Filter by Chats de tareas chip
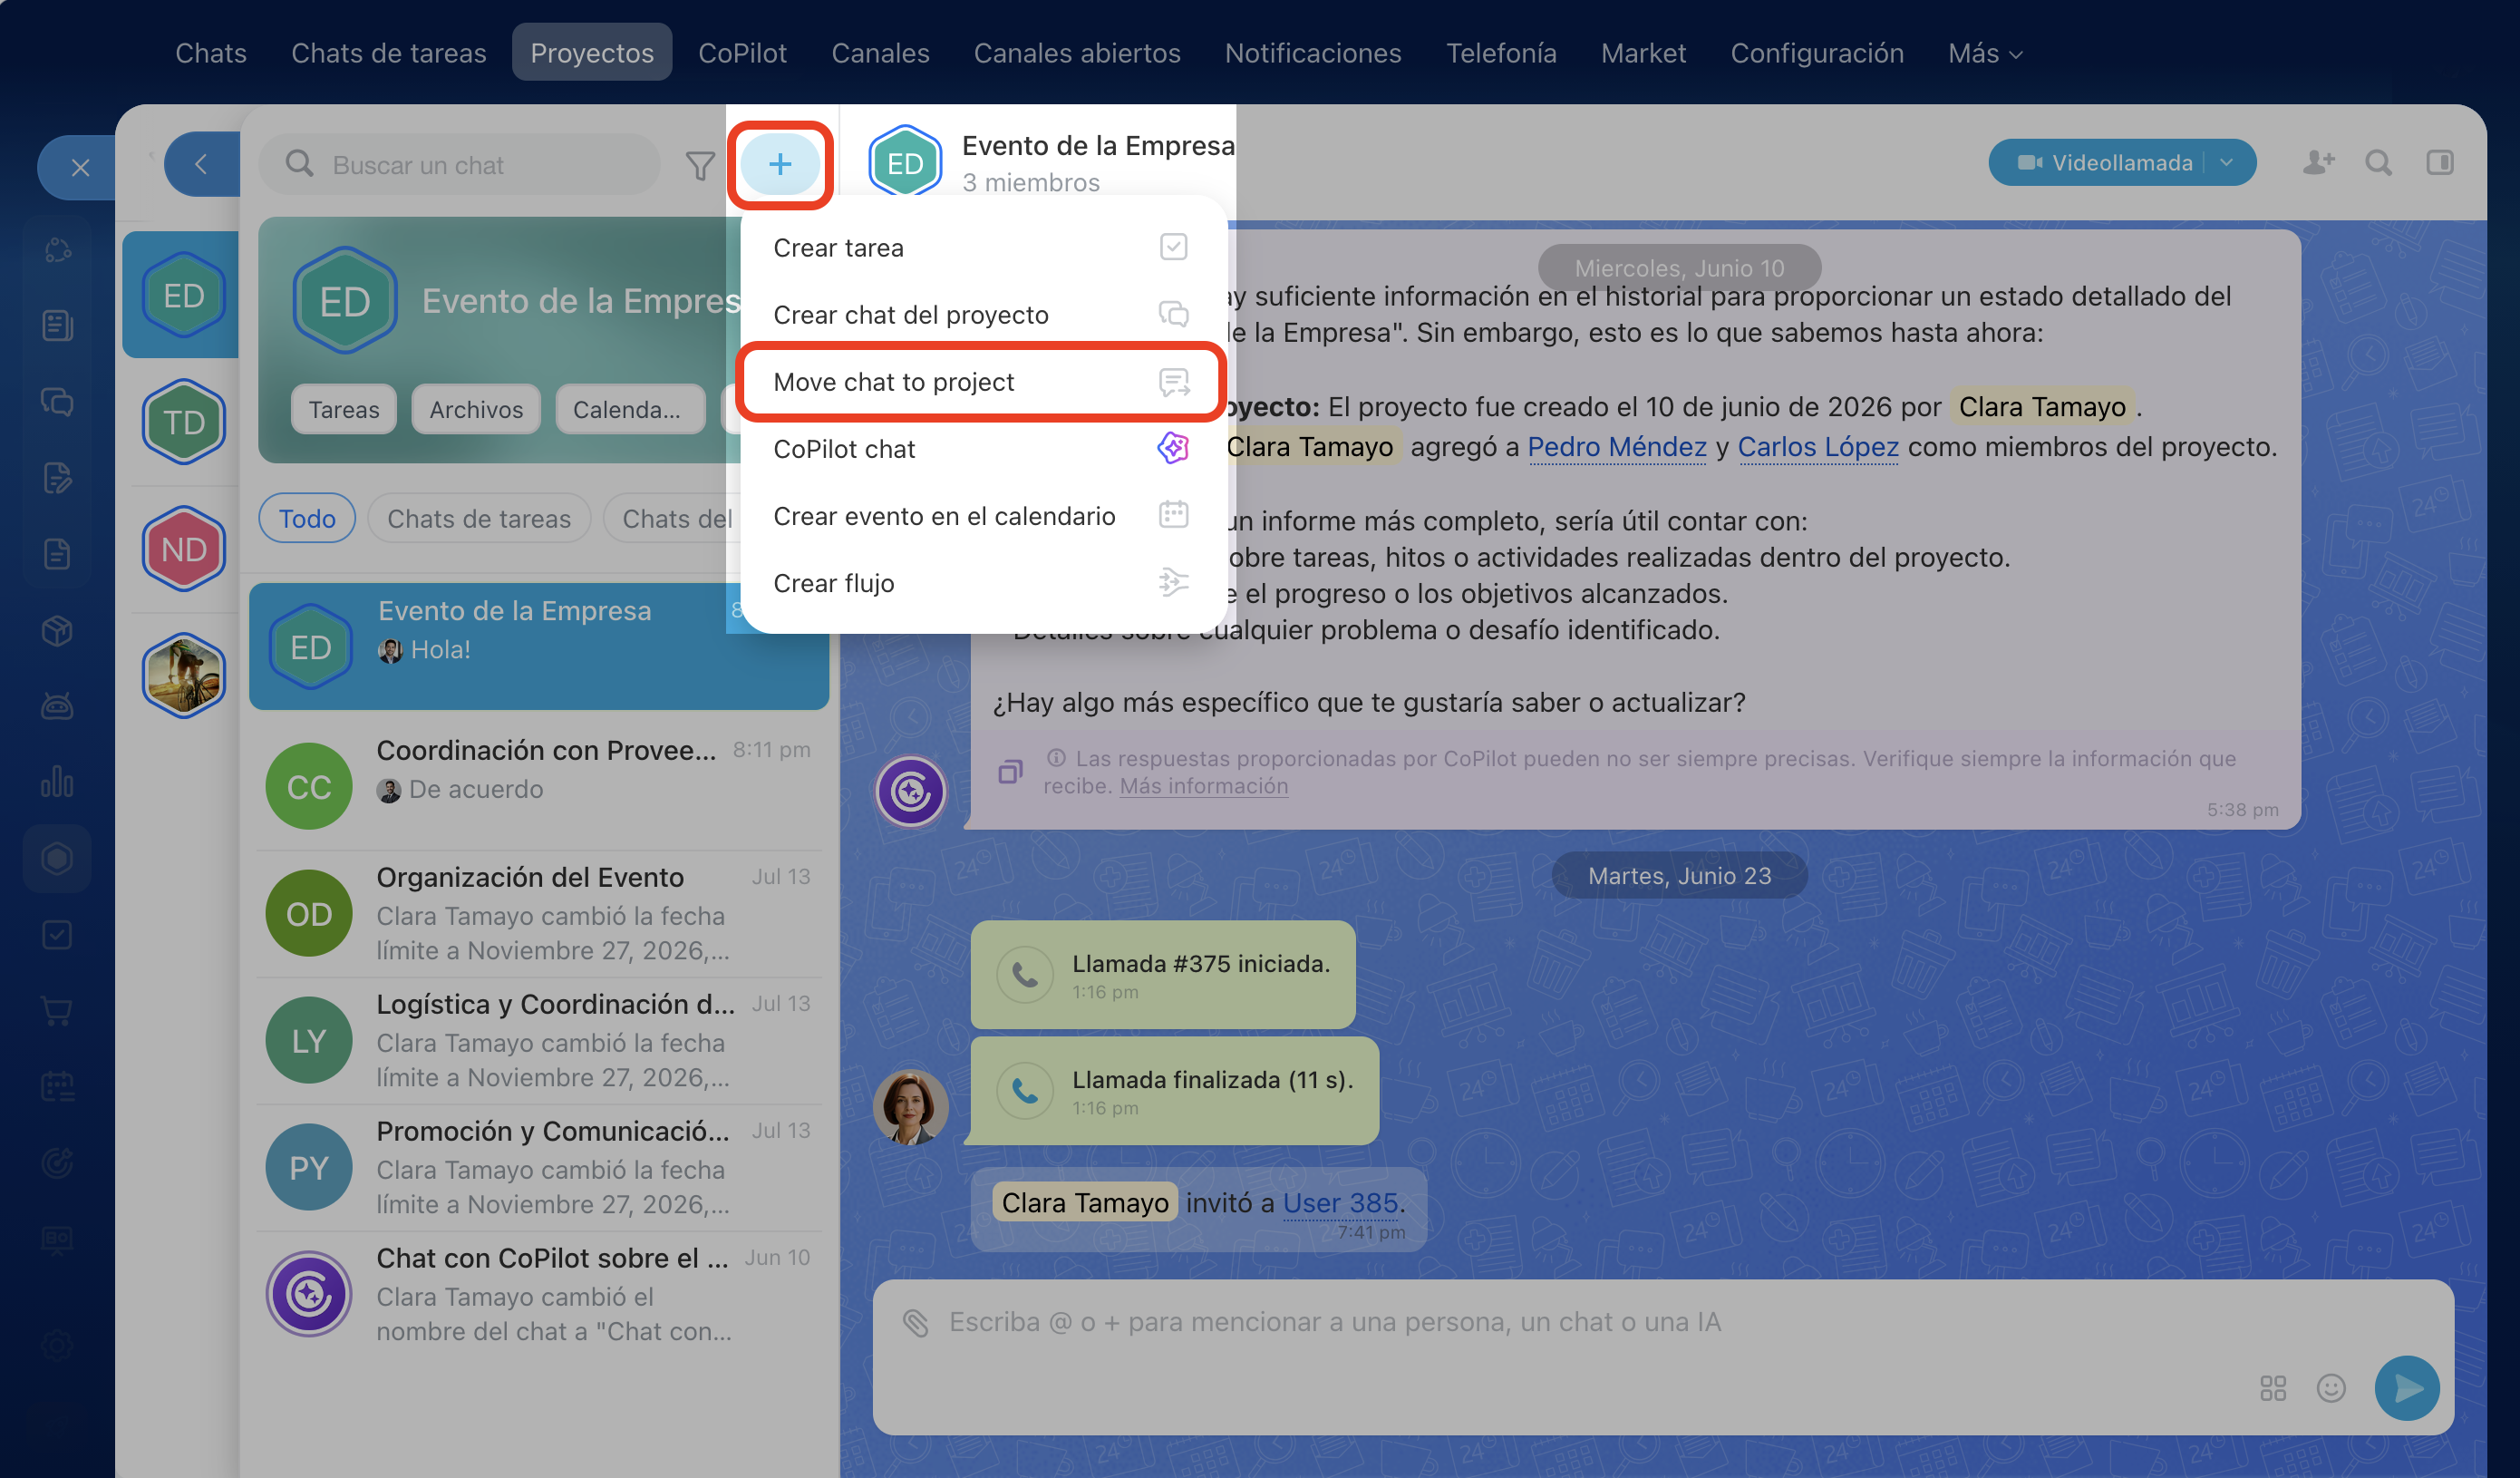This screenshot has height=1478, width=2520. 479,518
